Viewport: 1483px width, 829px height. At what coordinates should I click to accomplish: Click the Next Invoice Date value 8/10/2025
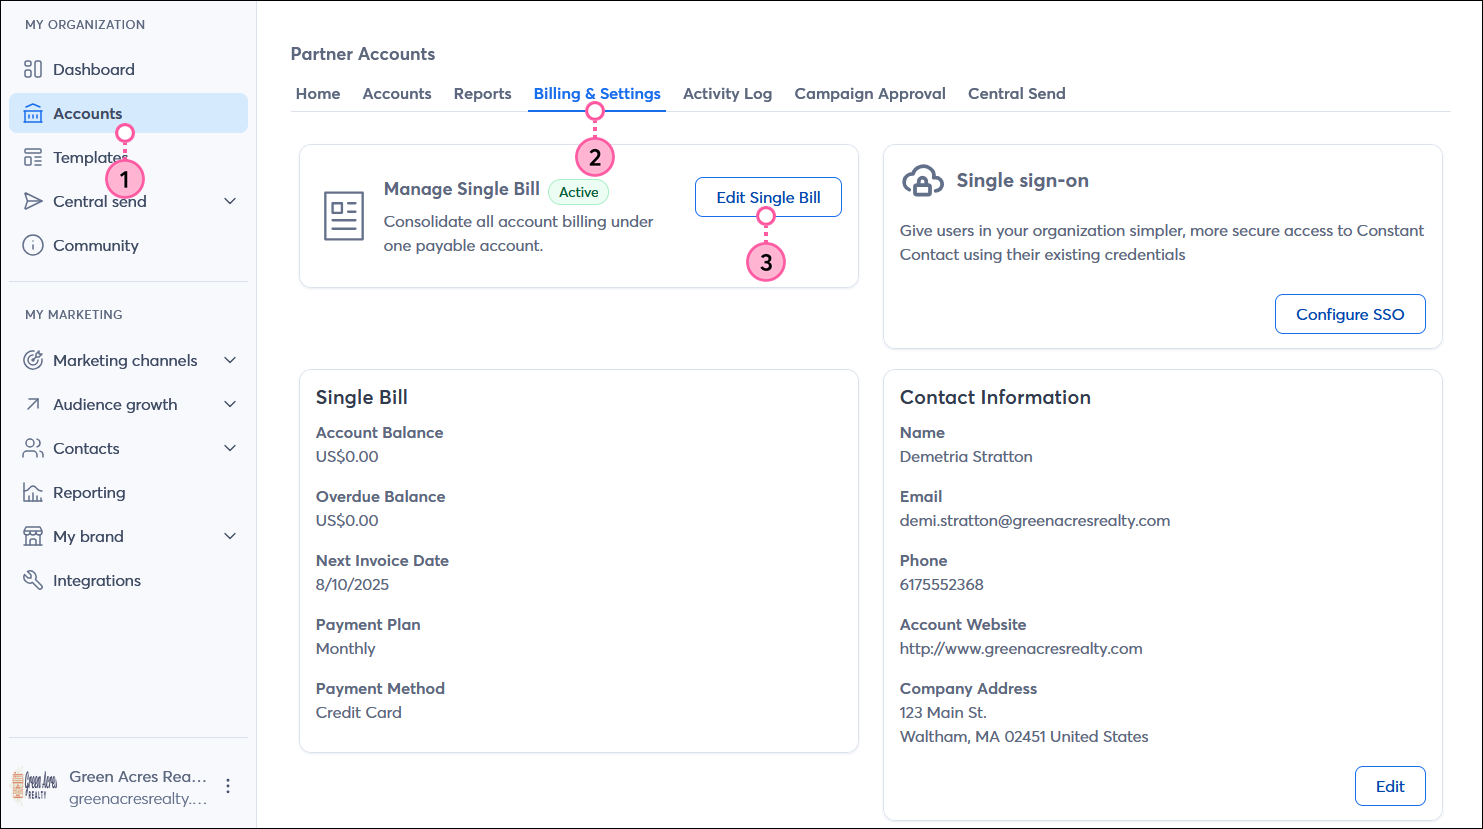352,584
